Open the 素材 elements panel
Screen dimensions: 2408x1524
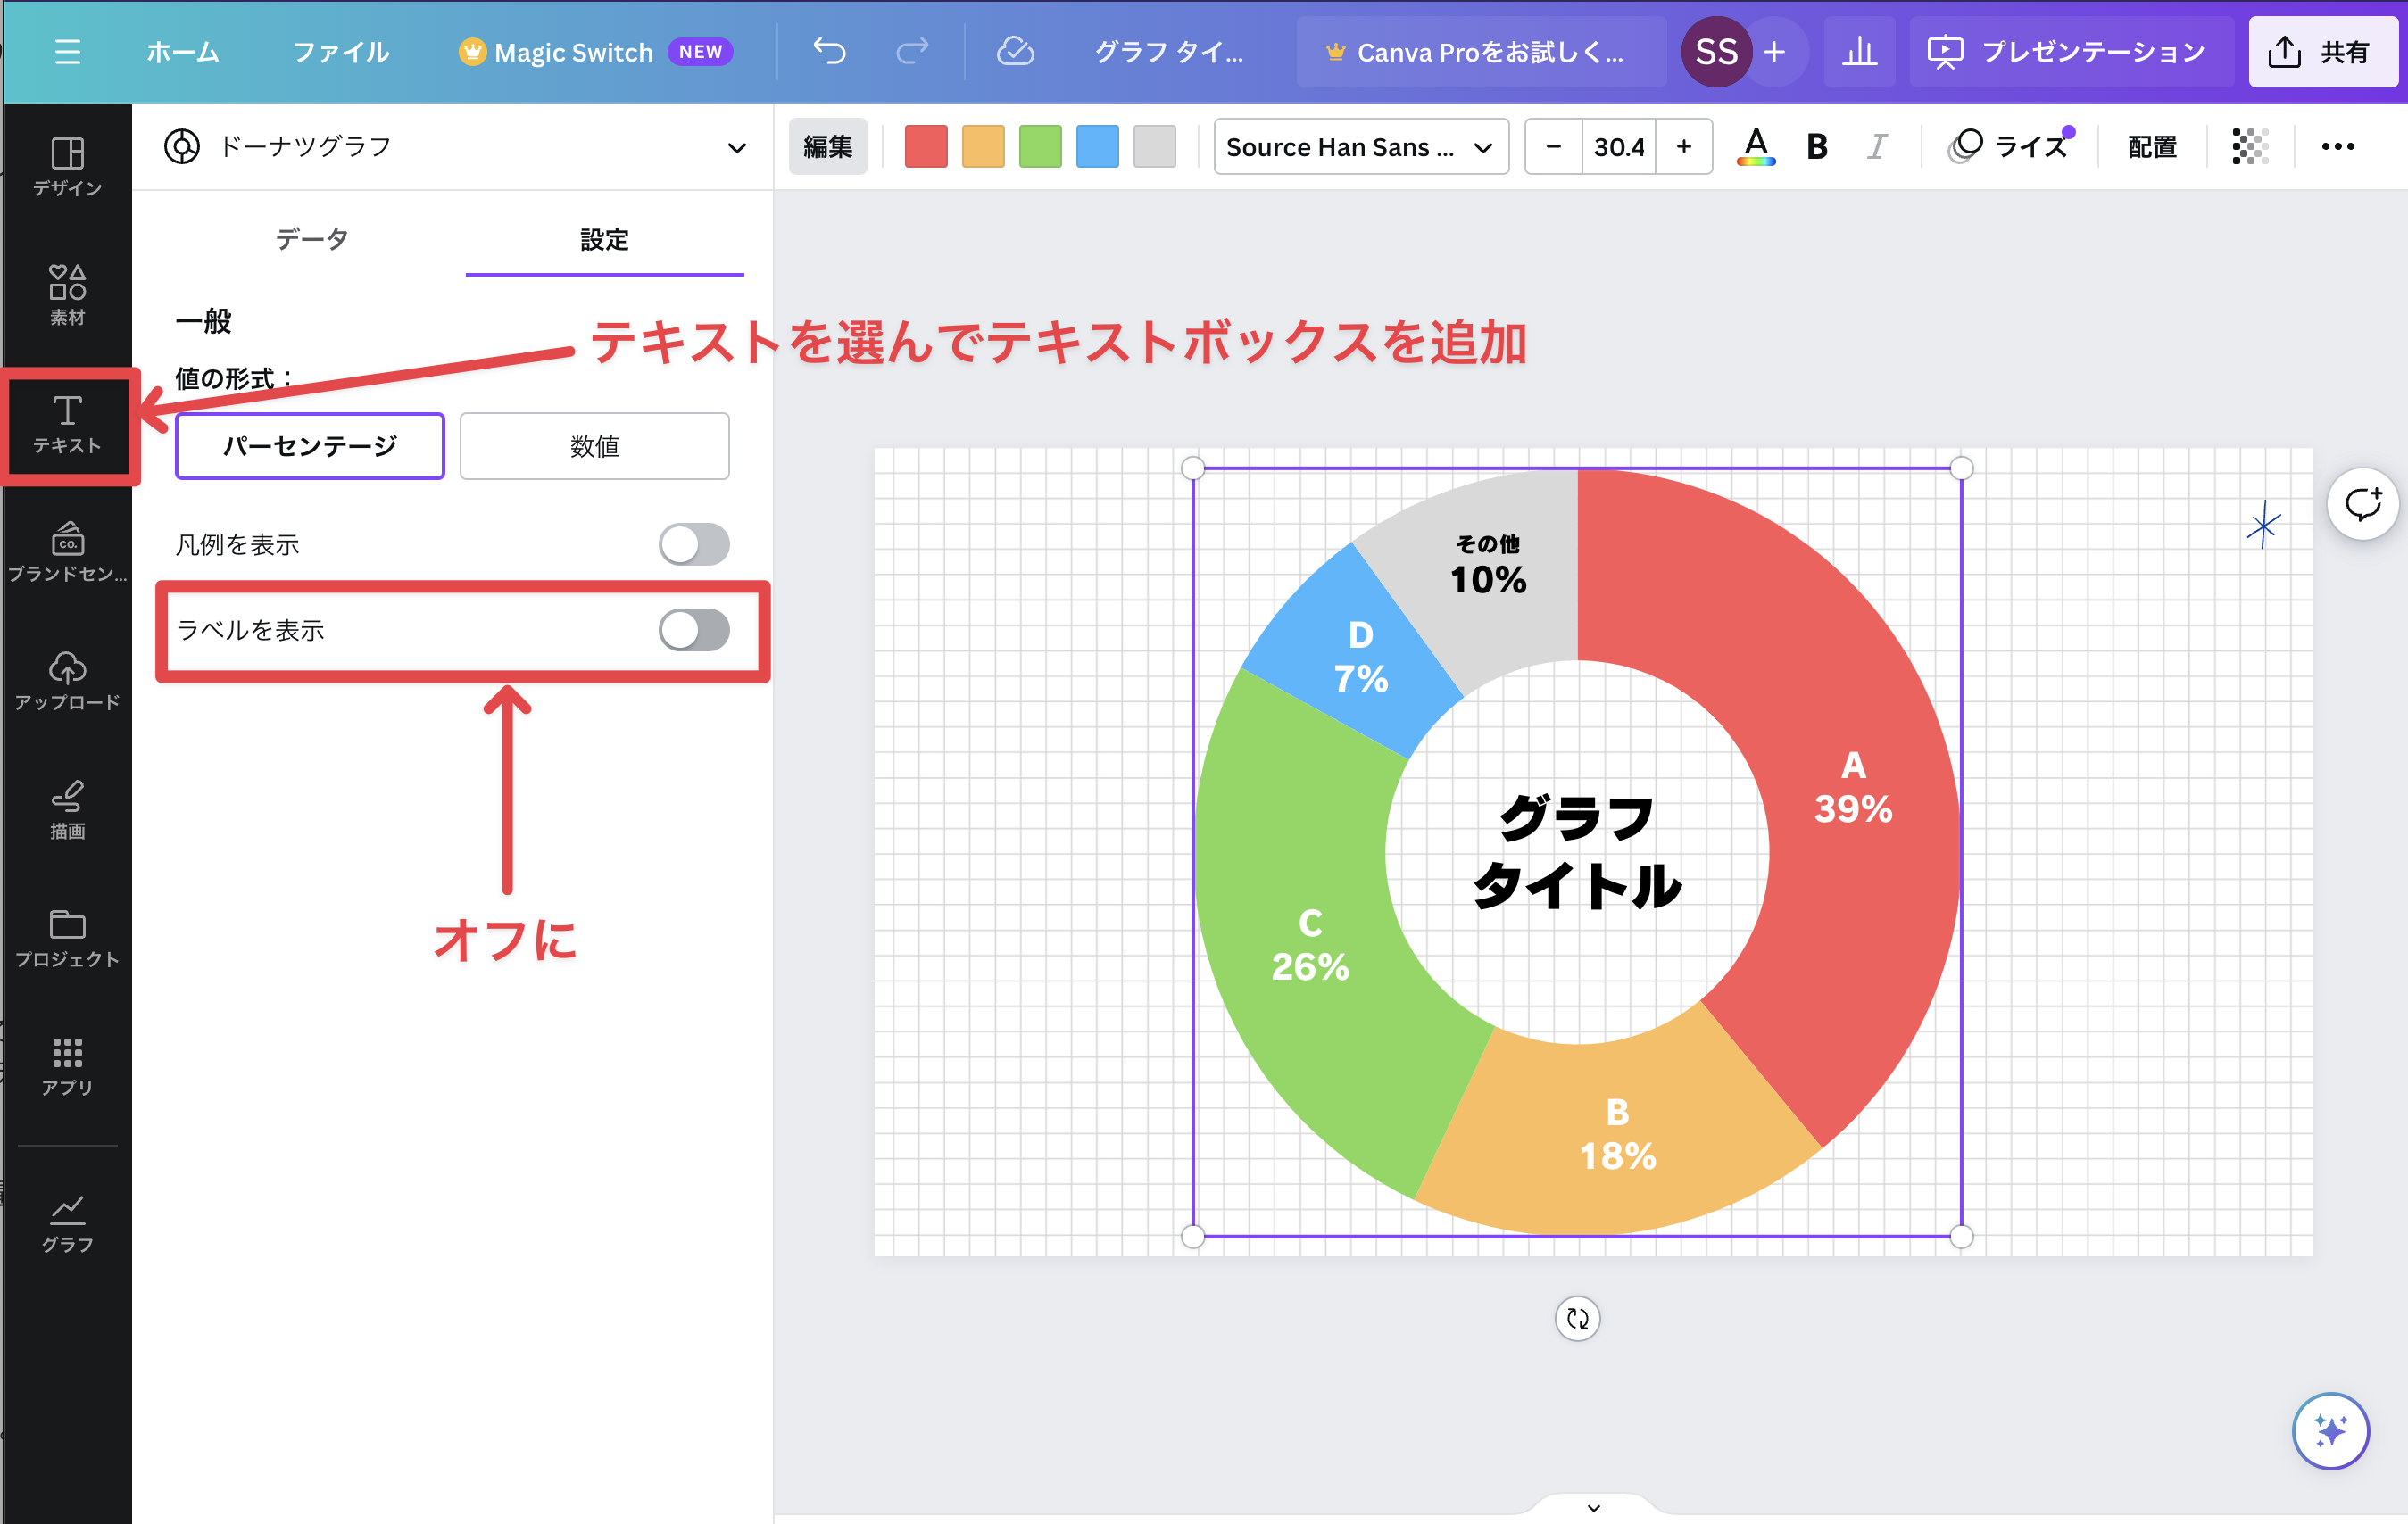pyautogui.click(x=67, y=295)
